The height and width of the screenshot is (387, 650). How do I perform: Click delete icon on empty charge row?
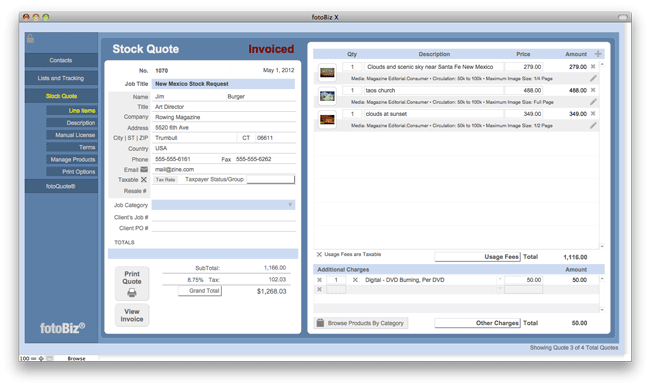pos(319,289)
